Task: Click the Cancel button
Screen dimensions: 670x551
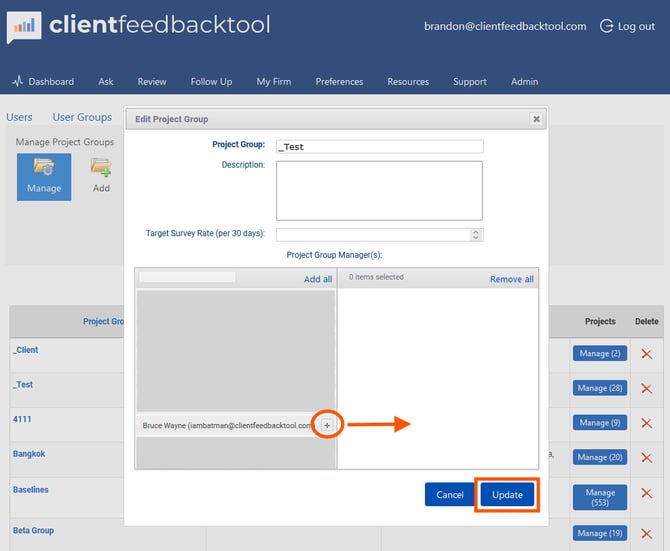Action: [450, 495]
